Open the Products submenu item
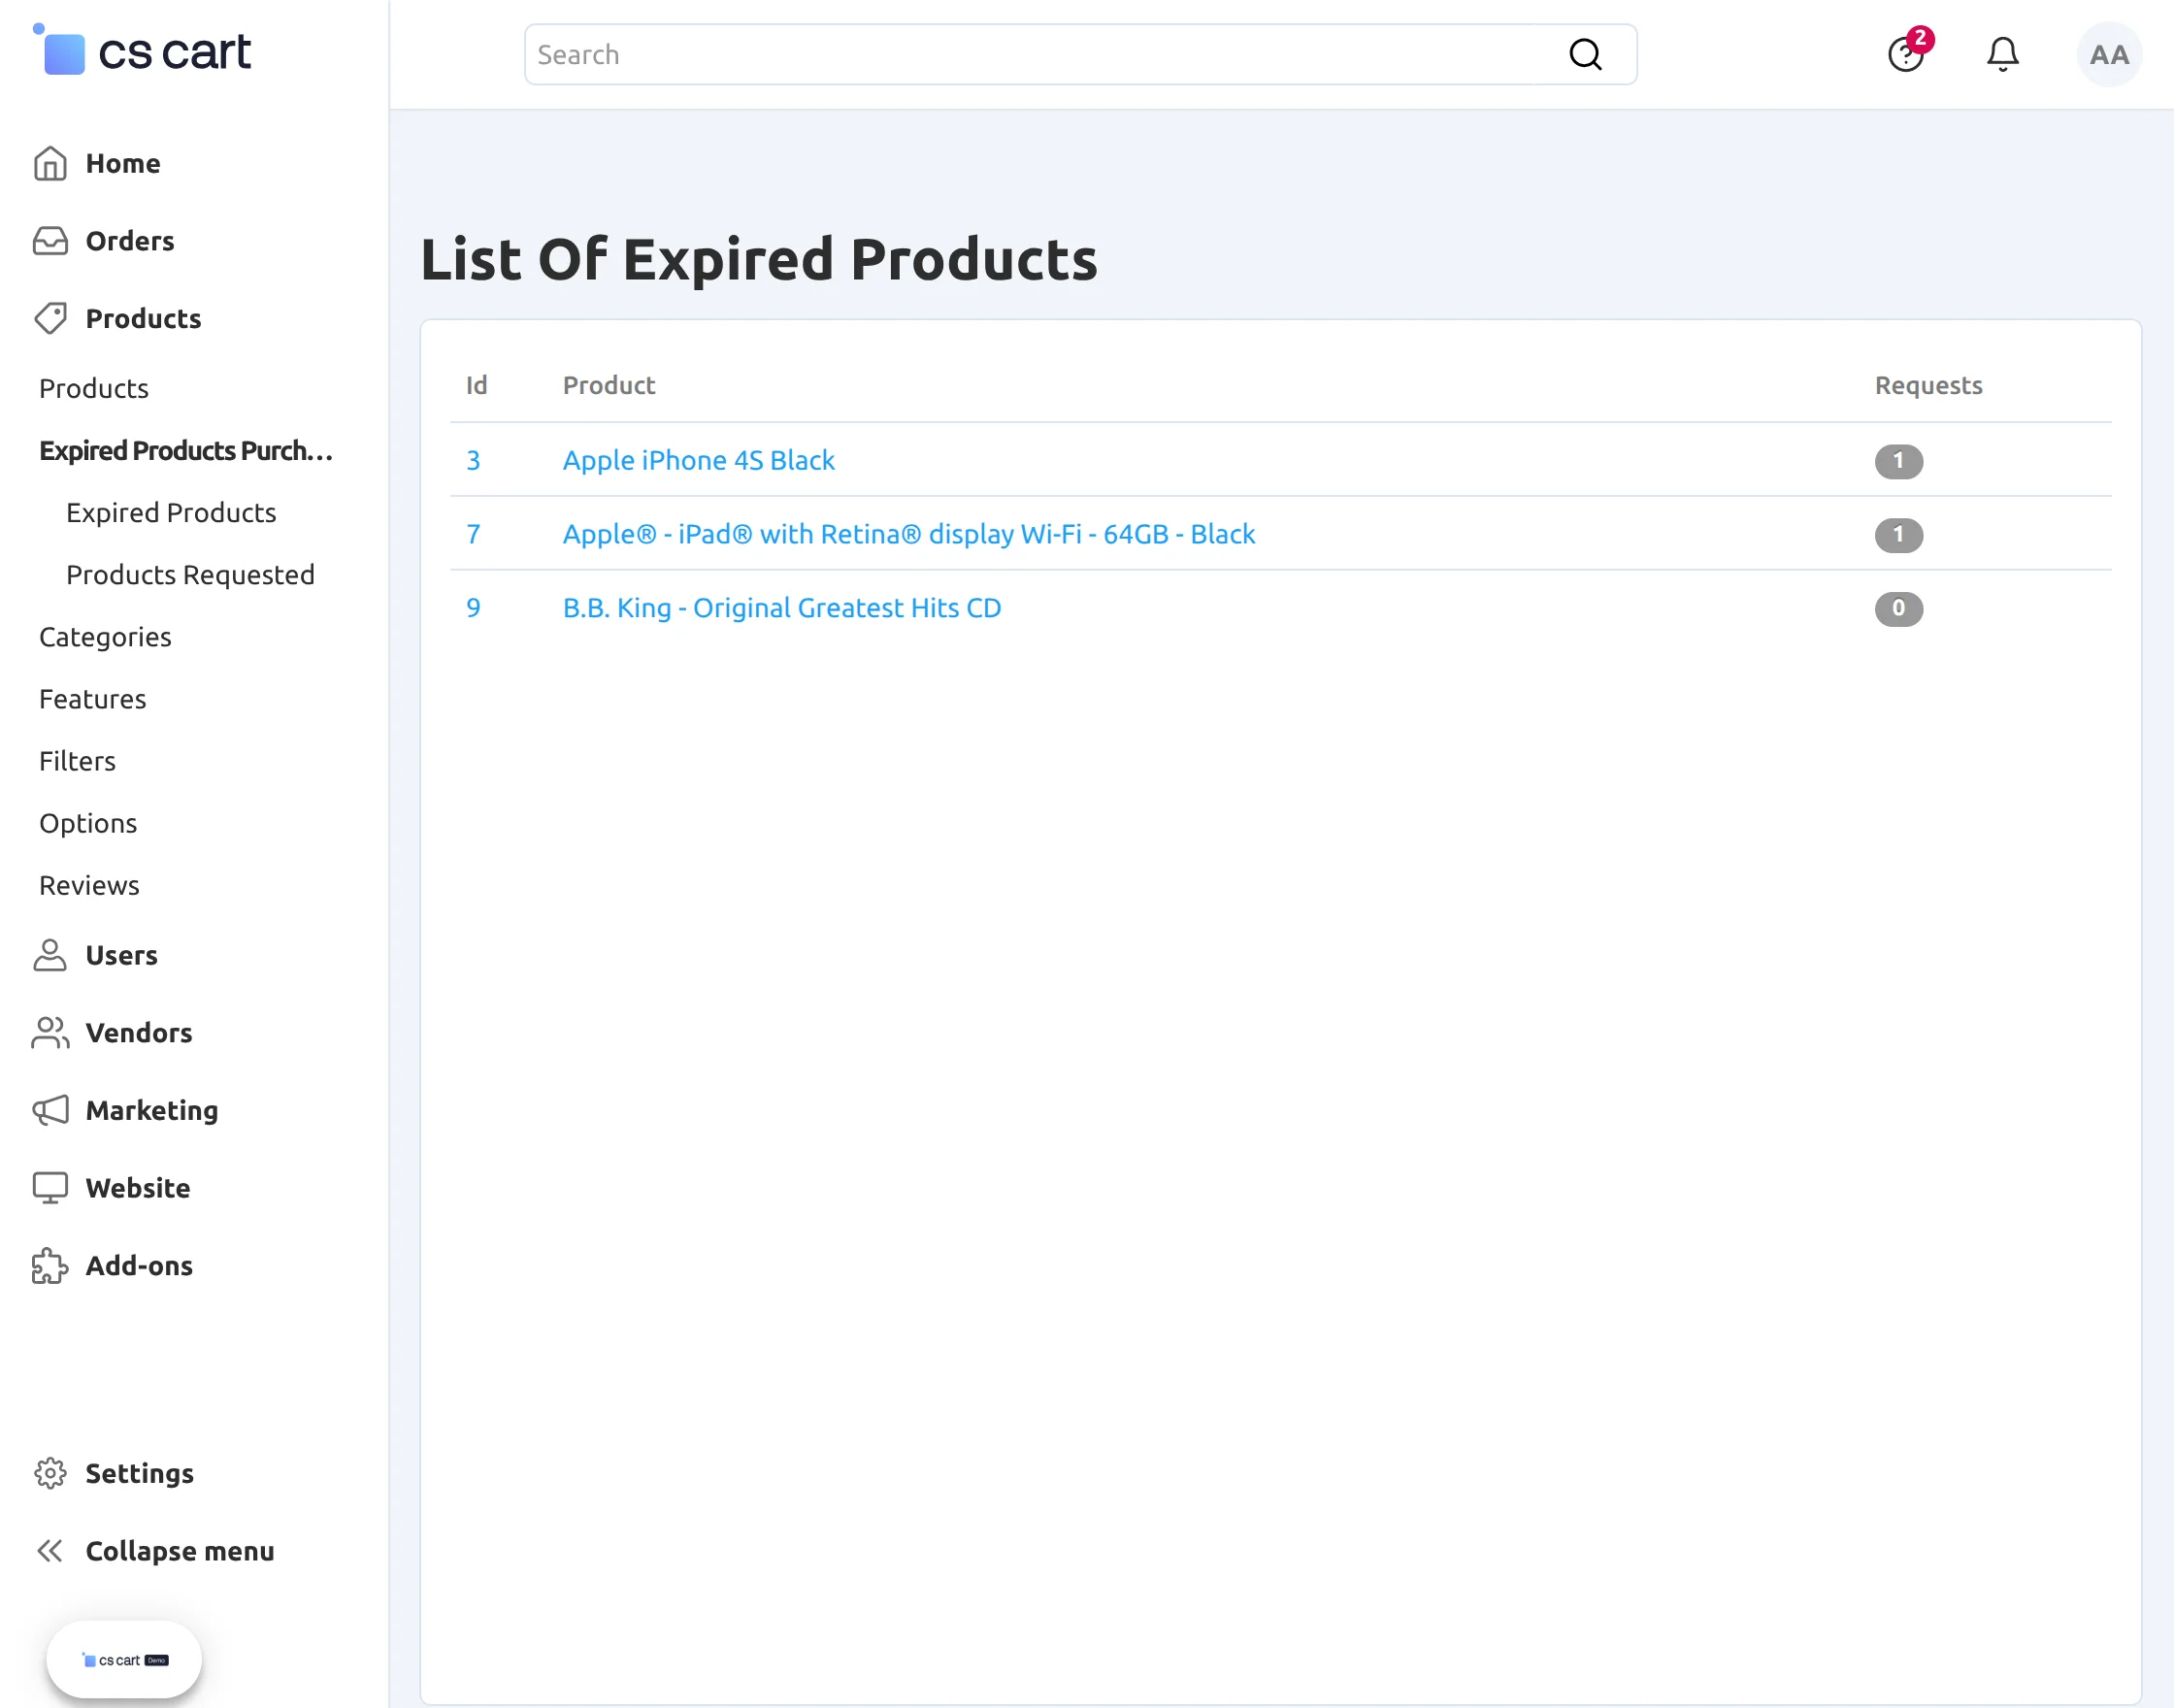The height and width of the screenshot is (1708, 2174). [94, 388]
